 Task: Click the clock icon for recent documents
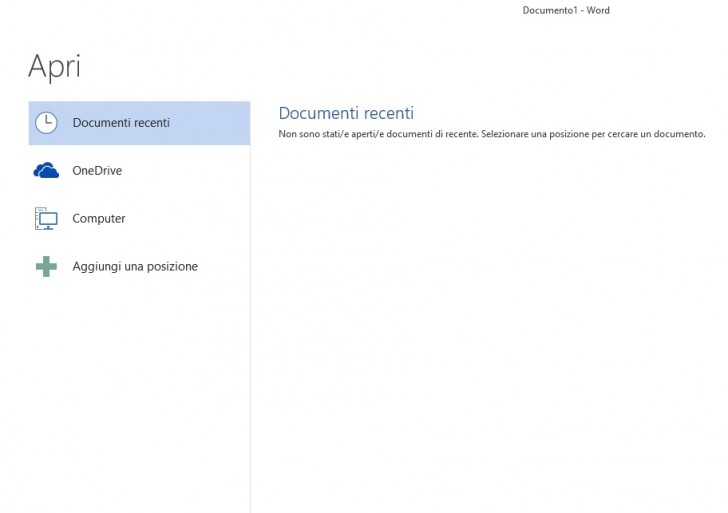(46, 123)
